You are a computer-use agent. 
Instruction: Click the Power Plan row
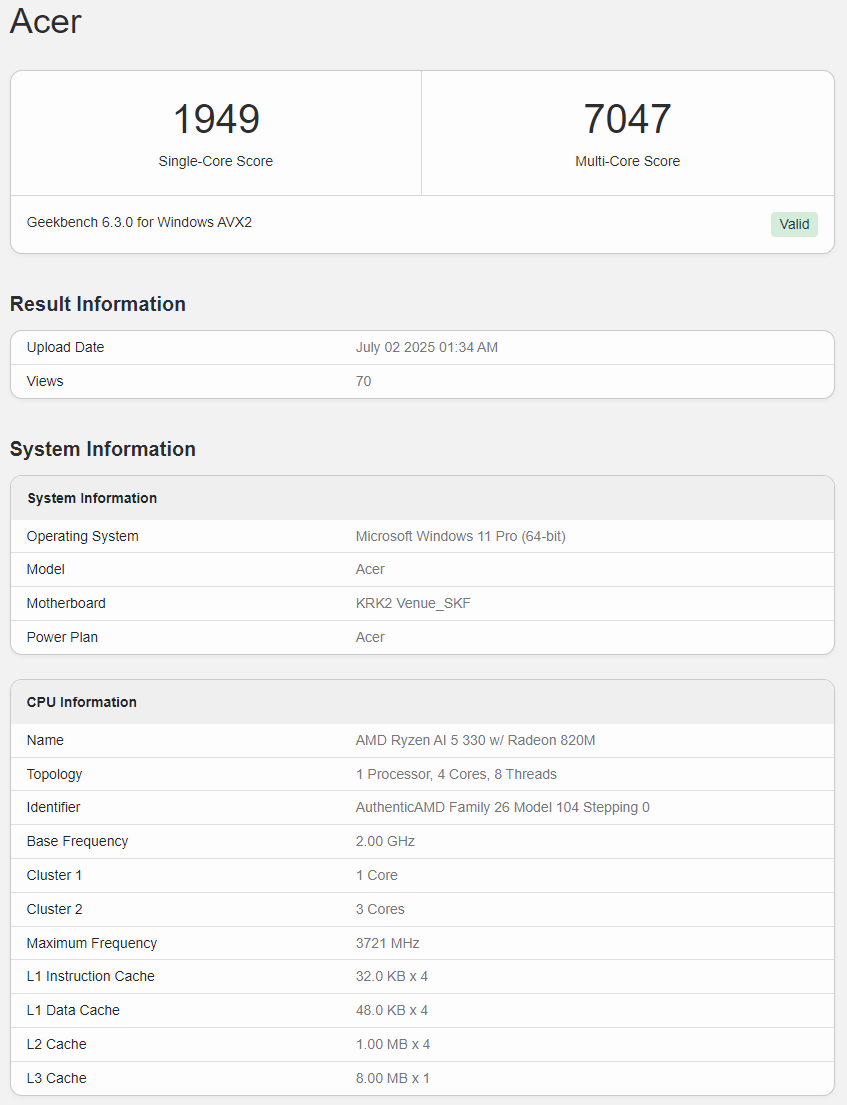[x=423, y=637]
